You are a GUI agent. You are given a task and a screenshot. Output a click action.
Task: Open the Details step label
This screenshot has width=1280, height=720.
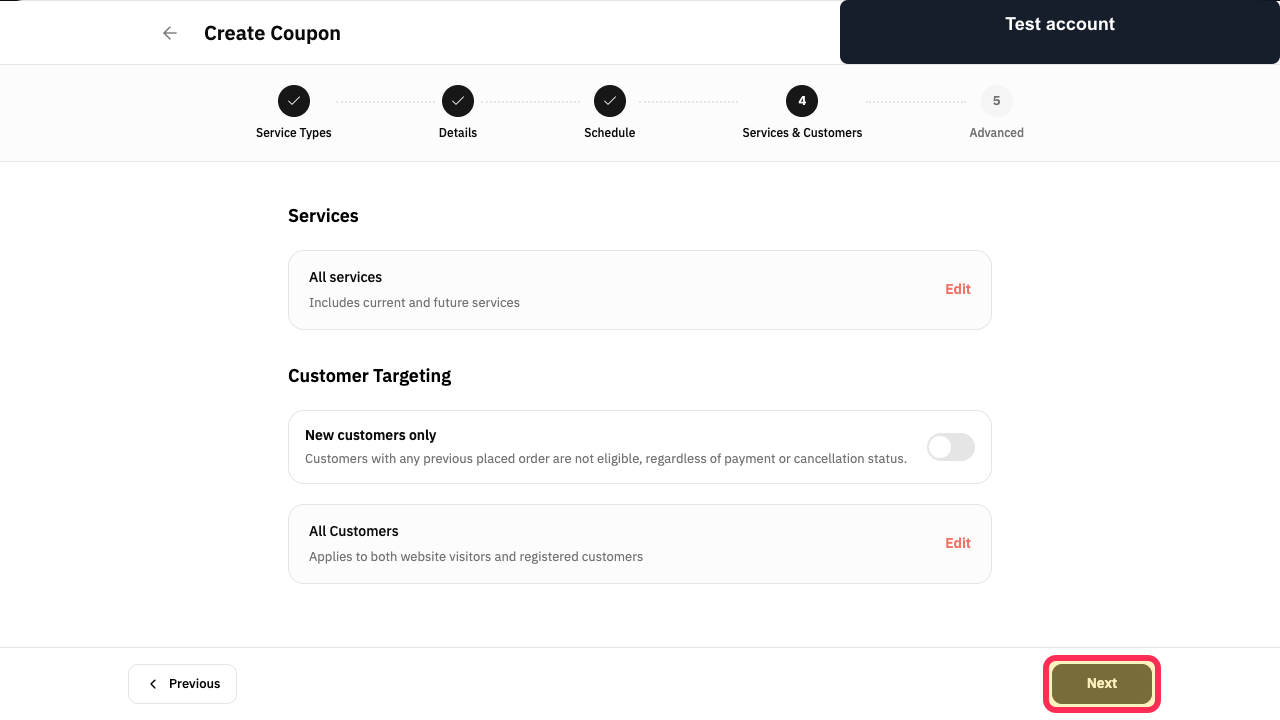(x=458, y=133)
